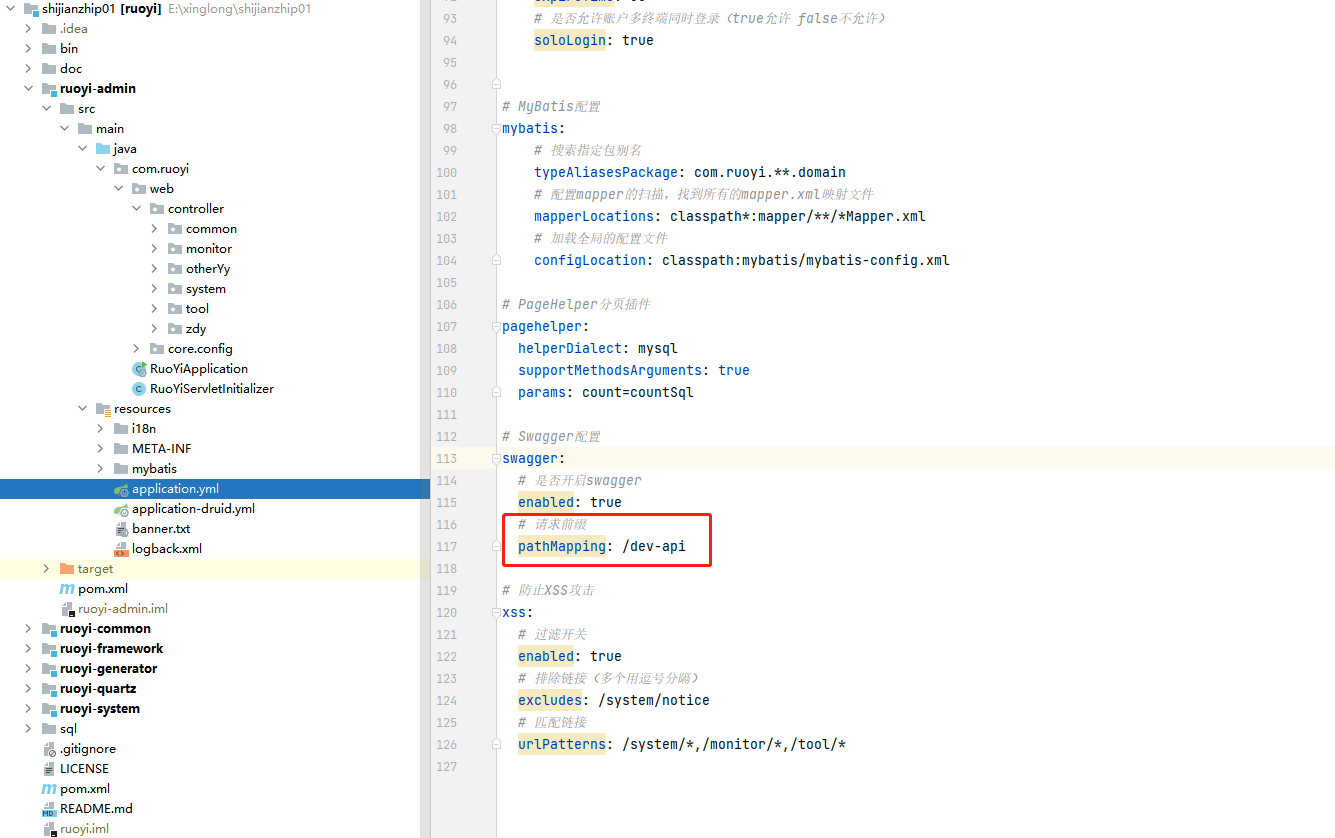Image resolution: width=1335 pixels, height=838 pixels.
Task: Select the mybatis resources folder in tree
Action: tap(154, 469)
